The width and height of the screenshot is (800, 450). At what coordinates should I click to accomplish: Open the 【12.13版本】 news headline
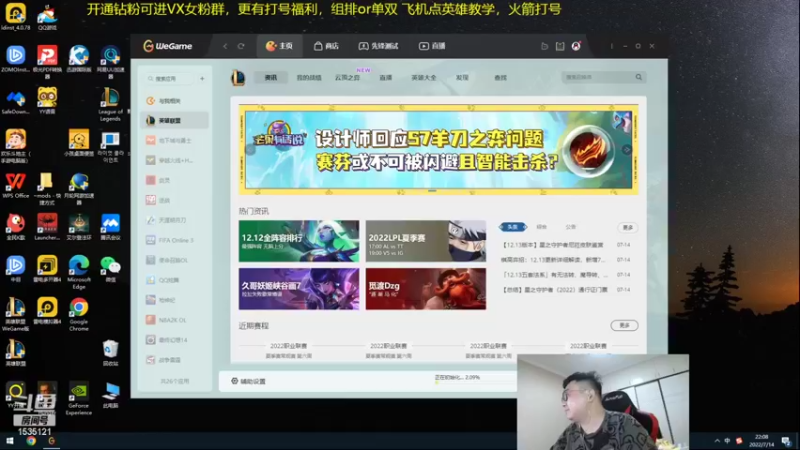pyautogui.click(x=553, y=245)
